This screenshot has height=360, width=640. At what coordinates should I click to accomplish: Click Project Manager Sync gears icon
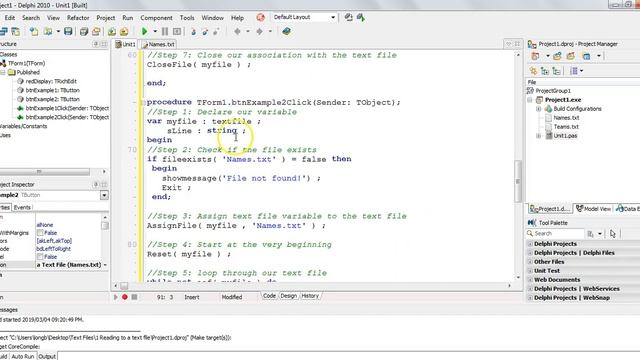[533, 71]
